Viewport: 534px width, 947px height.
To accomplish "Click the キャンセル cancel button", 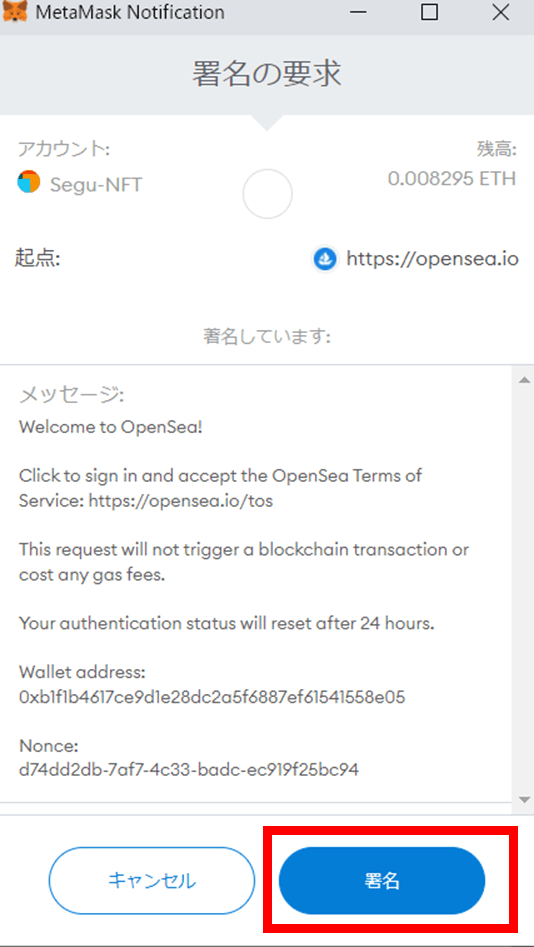I will coord(152,880).
